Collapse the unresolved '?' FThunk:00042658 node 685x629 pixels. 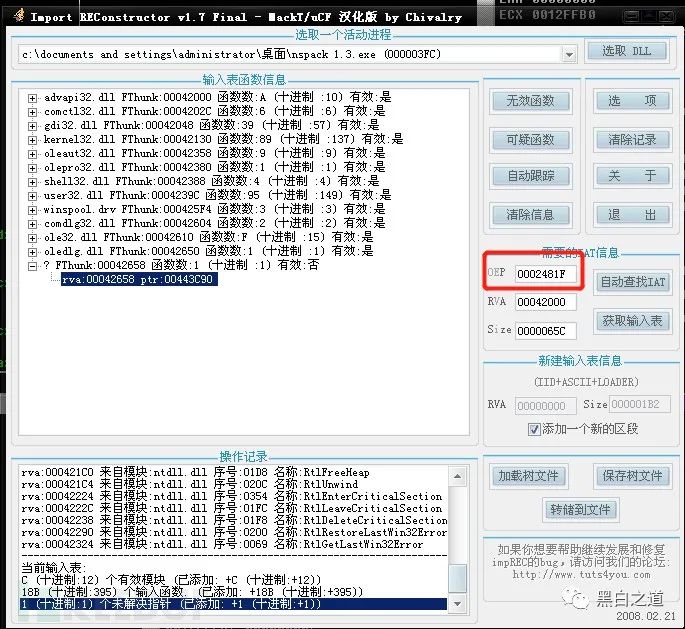(33, 265)
